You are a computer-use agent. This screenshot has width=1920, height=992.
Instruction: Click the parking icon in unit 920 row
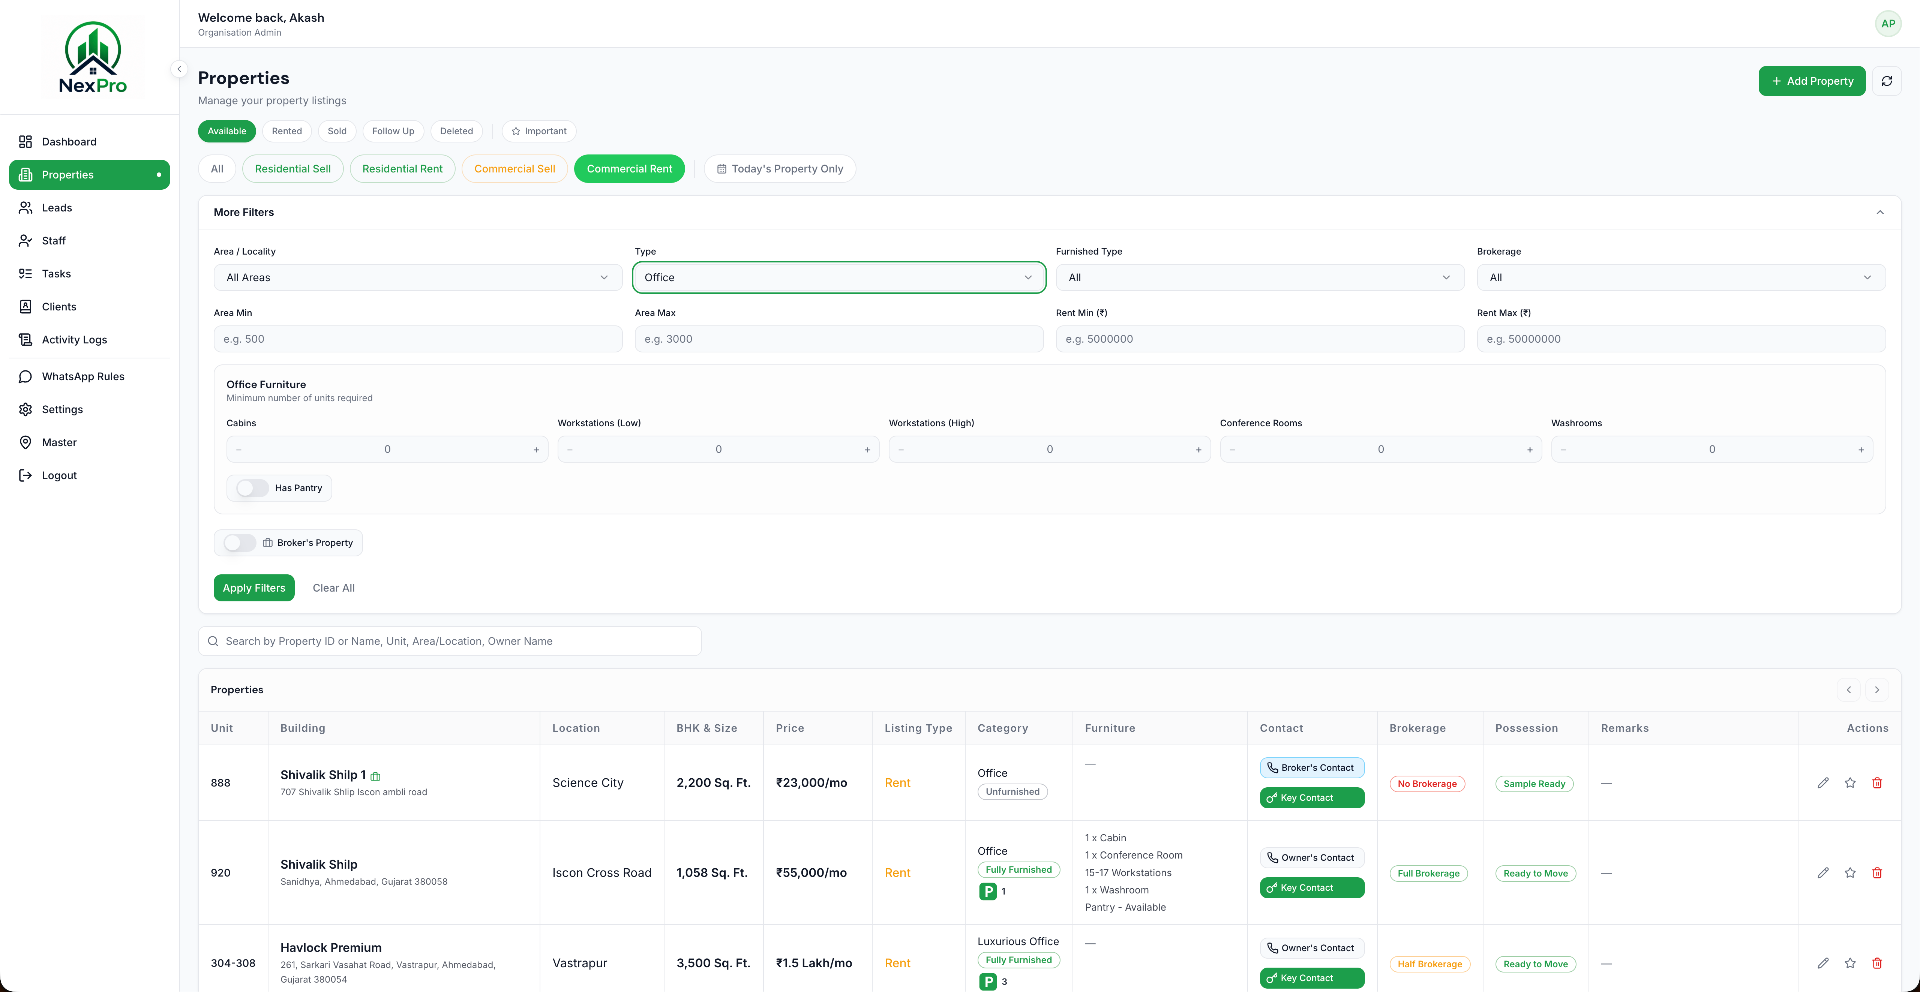tap(988, 892)
